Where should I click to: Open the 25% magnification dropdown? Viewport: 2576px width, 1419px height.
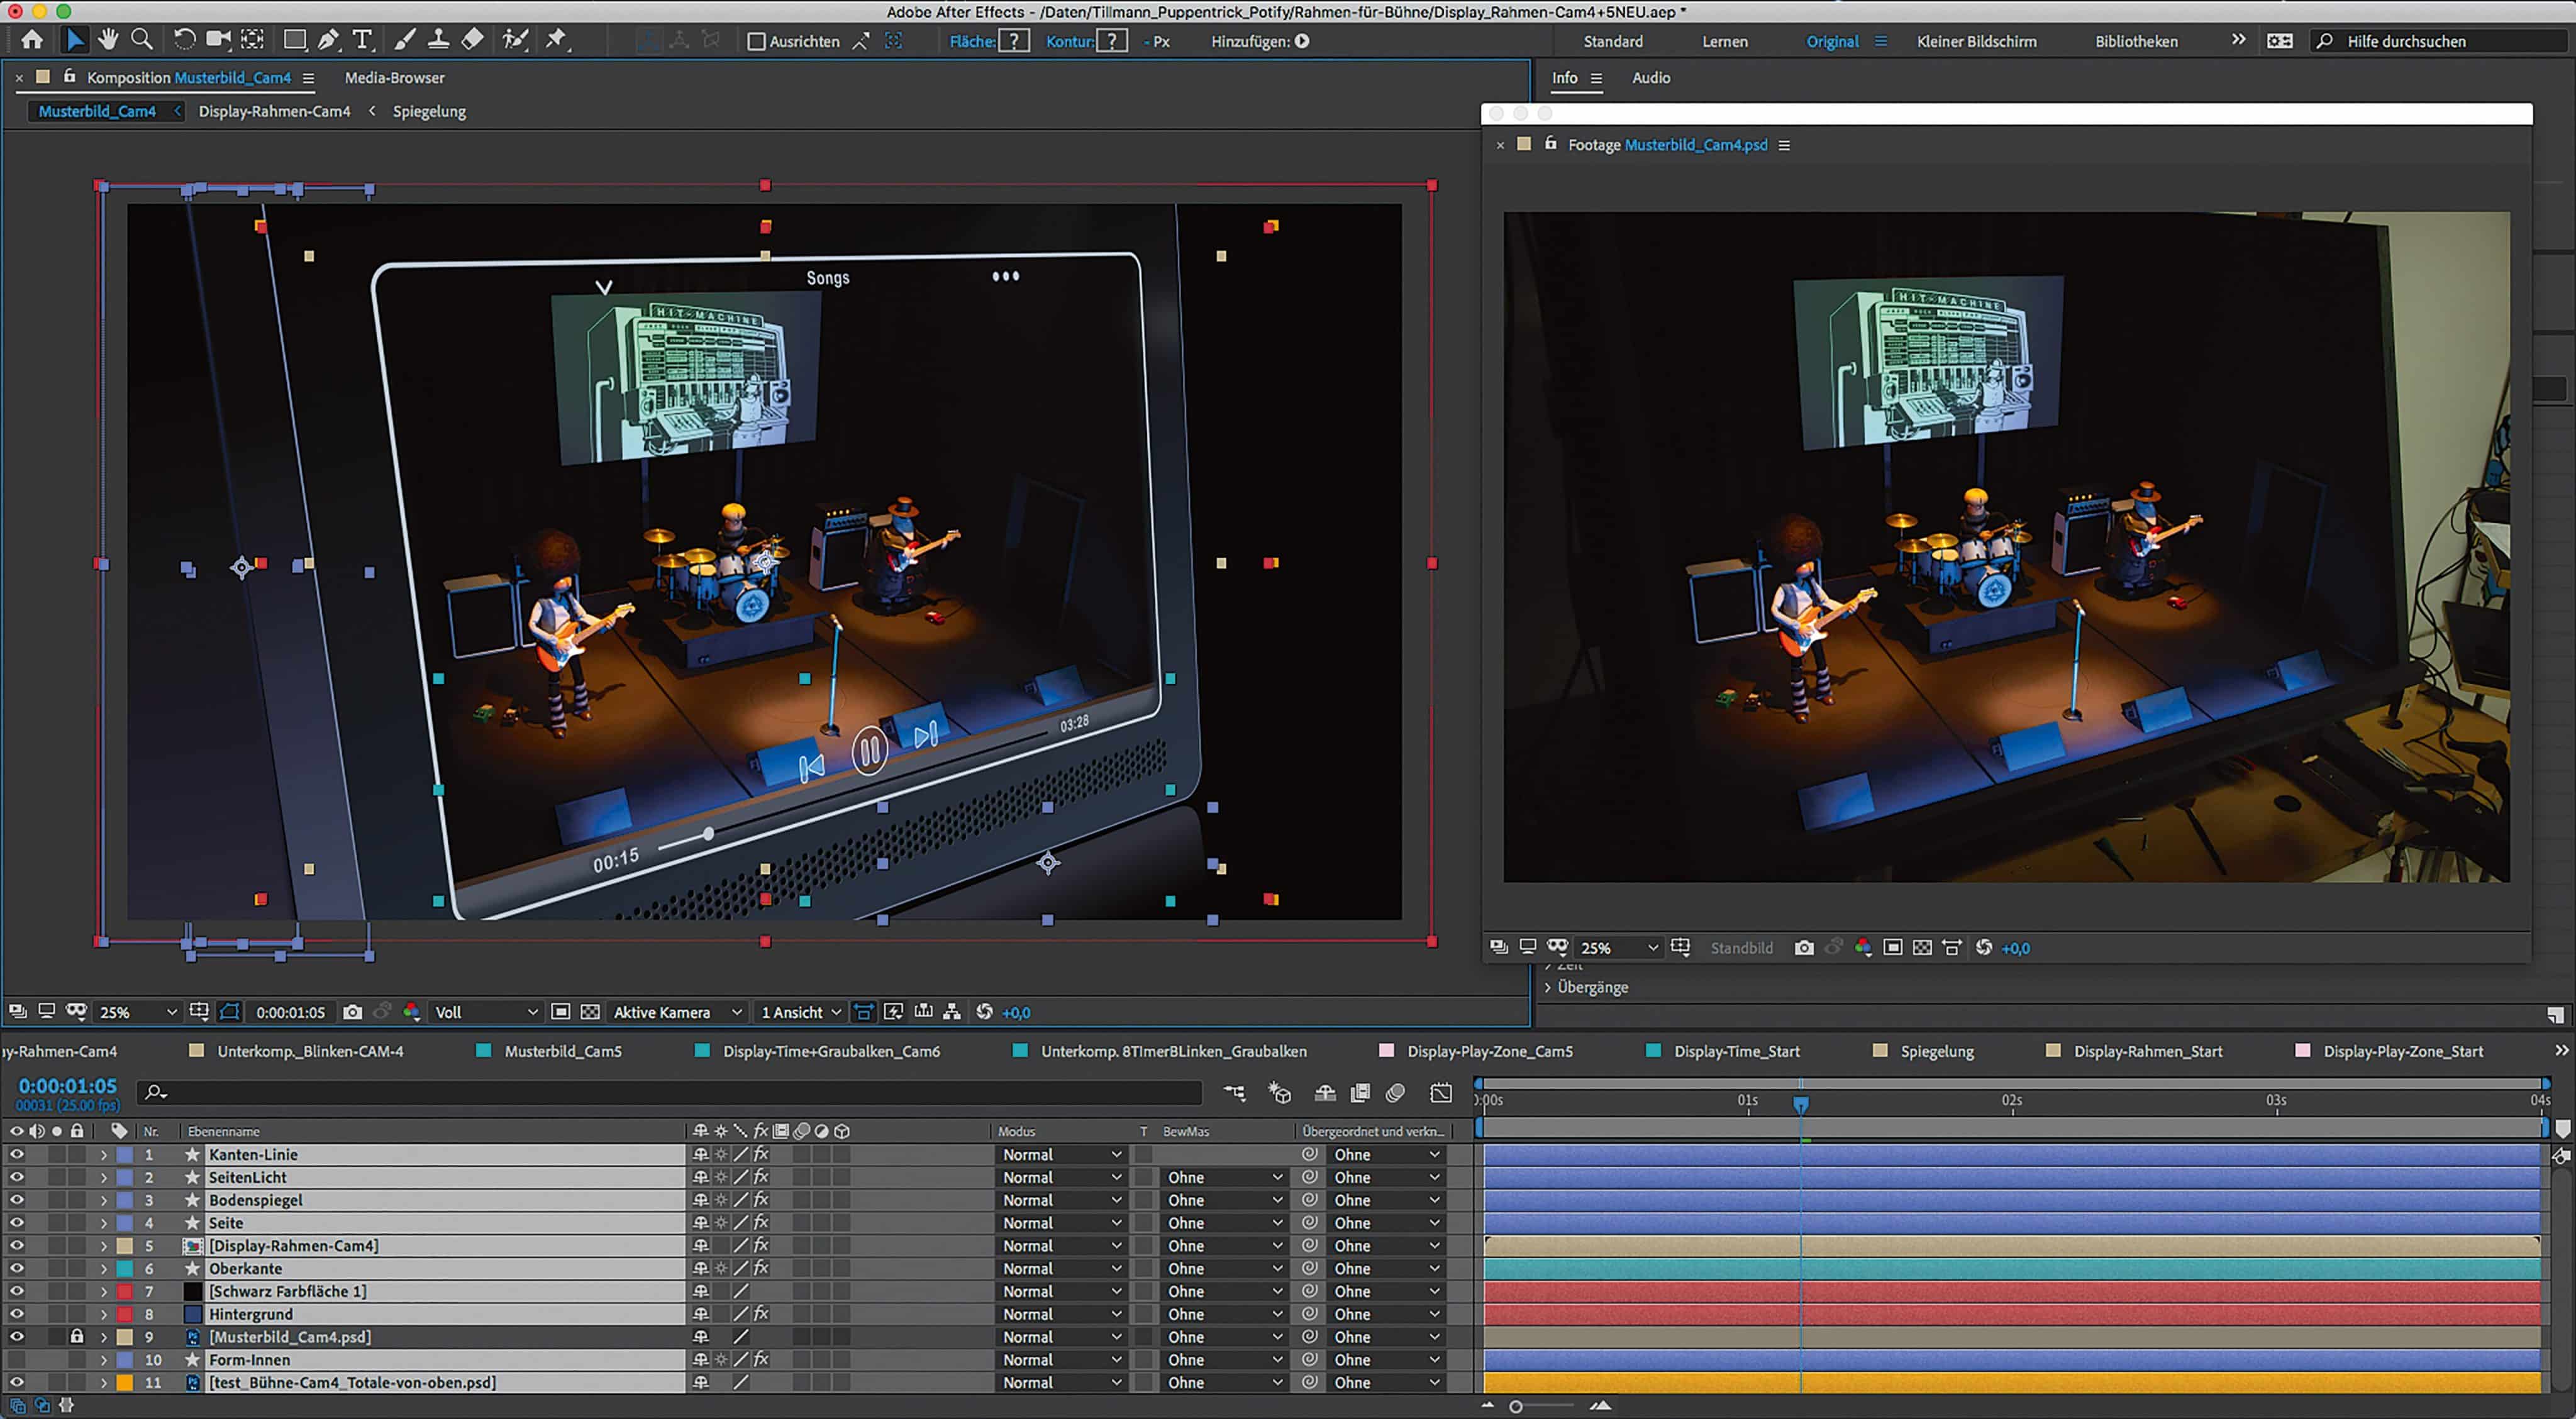coord(137,1012)
